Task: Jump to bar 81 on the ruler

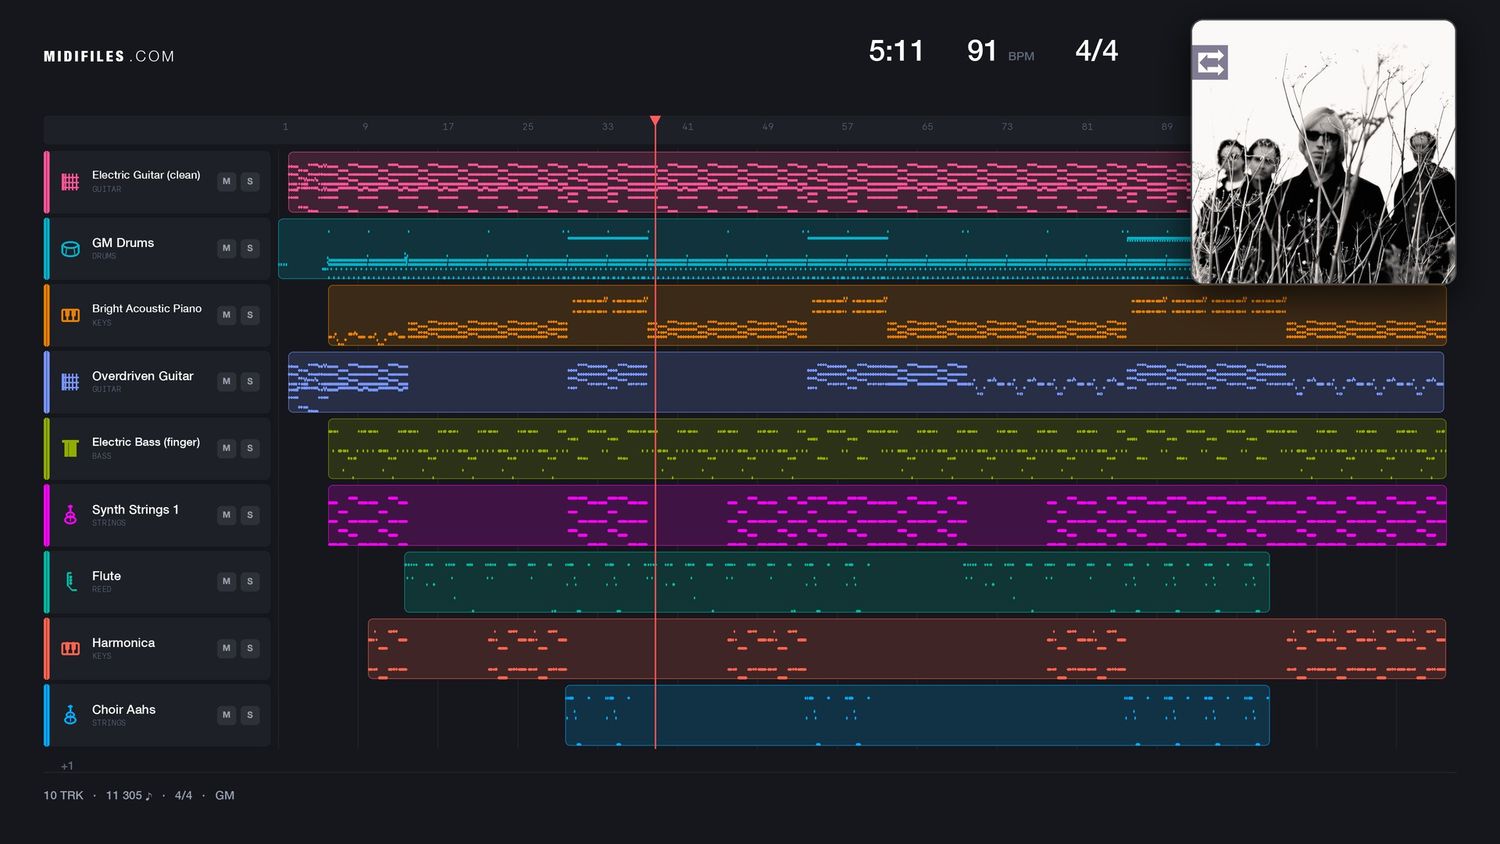Action: 1087,127
